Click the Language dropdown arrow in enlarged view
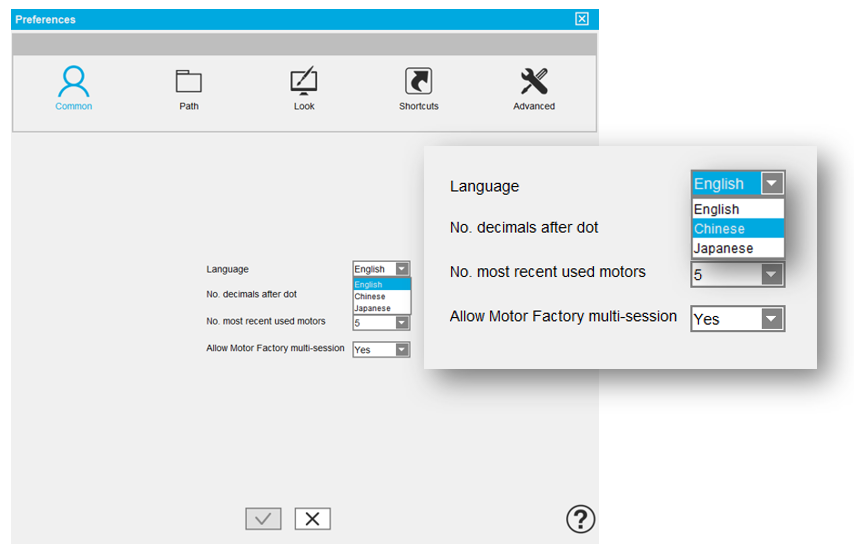Screen dimensions: 854x560 point(771,184)
